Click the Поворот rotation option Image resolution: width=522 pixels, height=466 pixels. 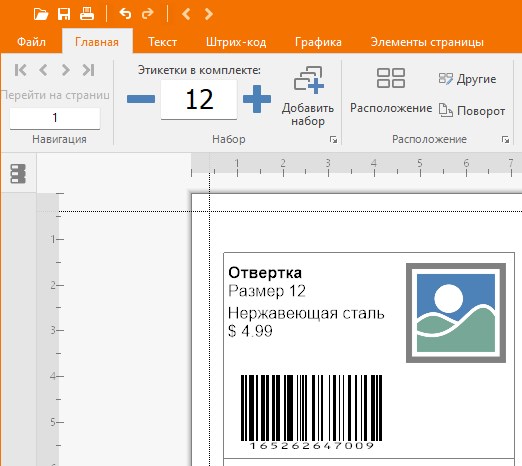(x=472, y=111)
